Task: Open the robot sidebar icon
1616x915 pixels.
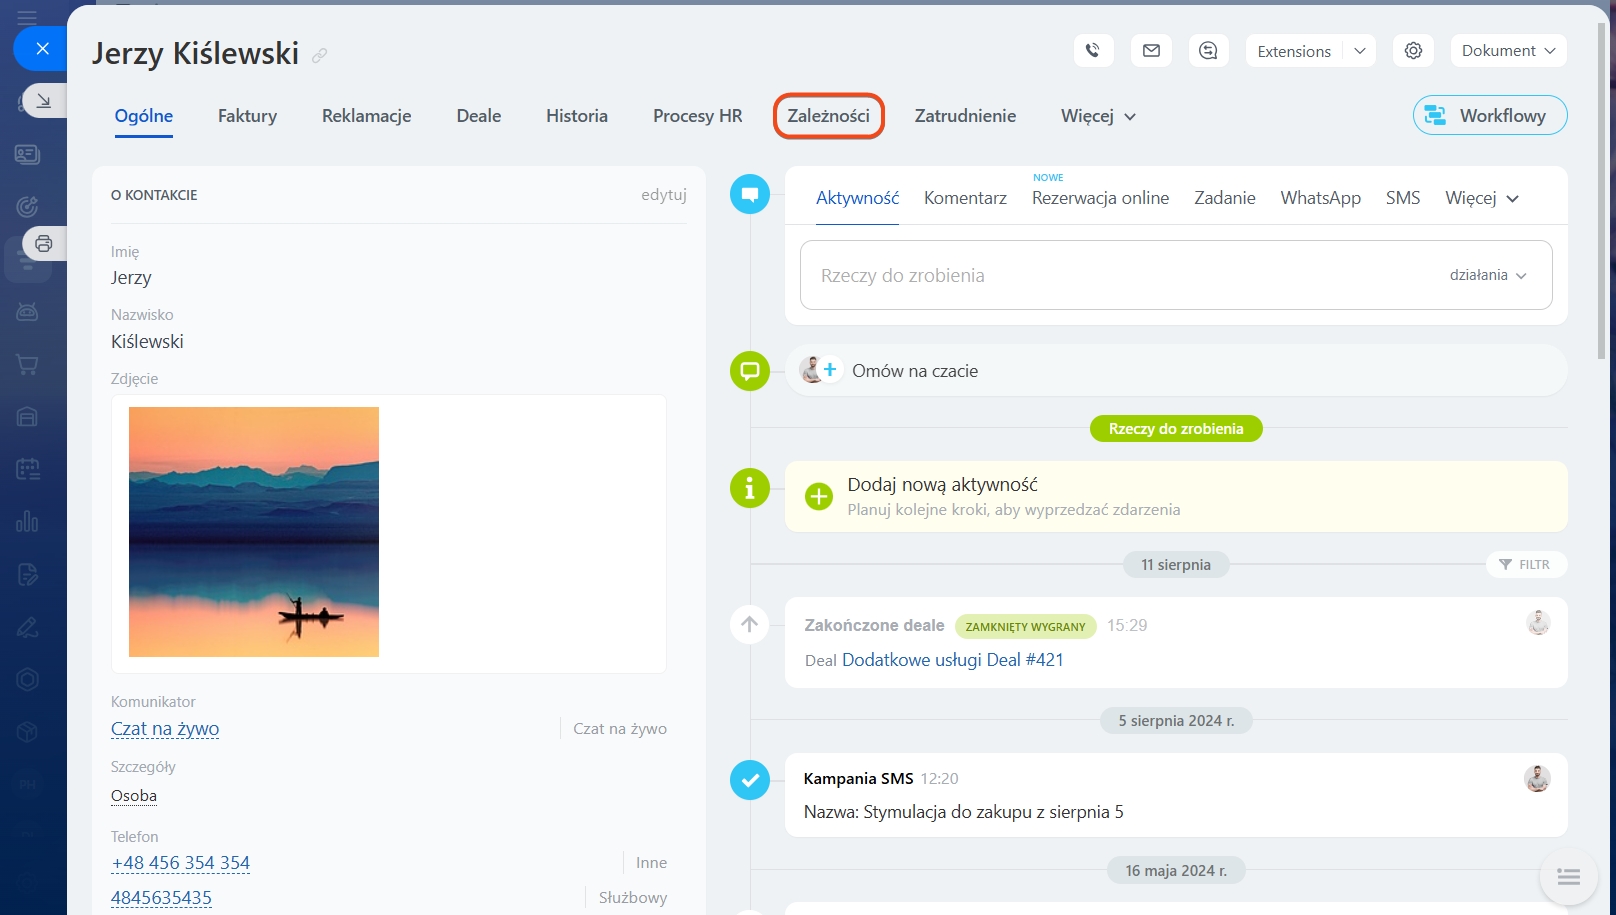Action: click(x=27, y=312)
